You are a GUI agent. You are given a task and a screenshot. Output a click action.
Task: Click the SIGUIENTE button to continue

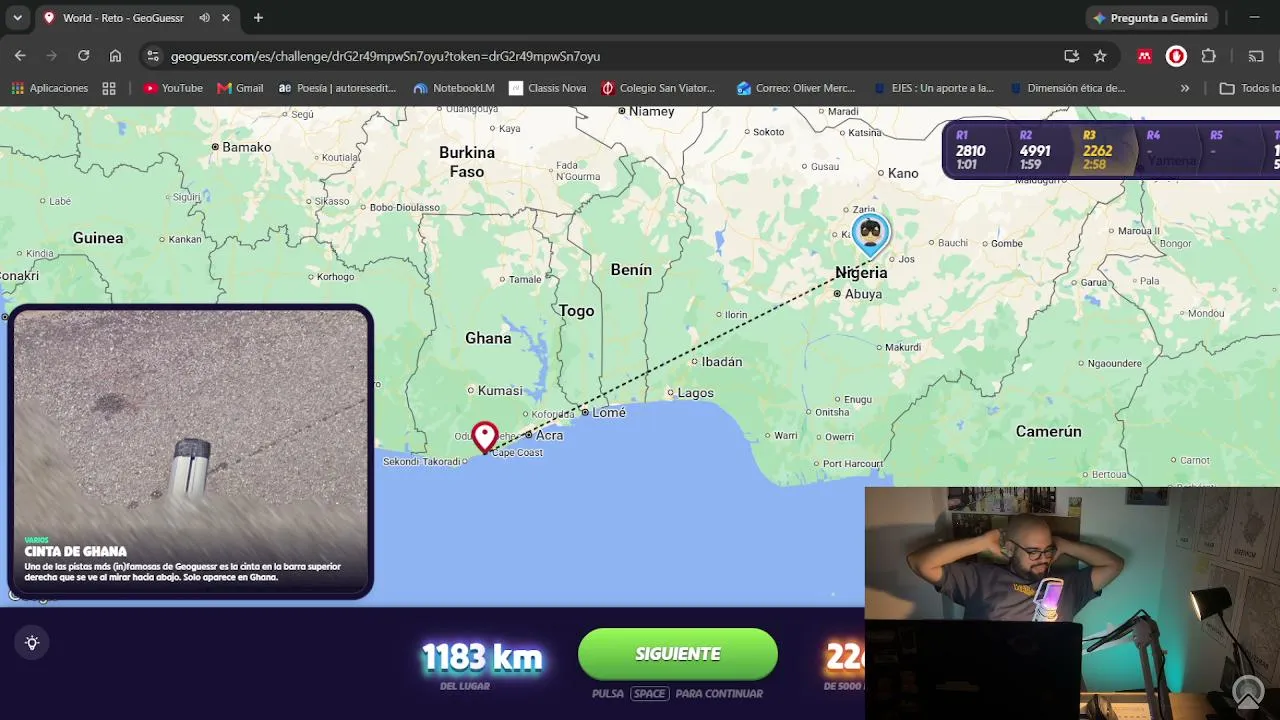tap(678, 654)
